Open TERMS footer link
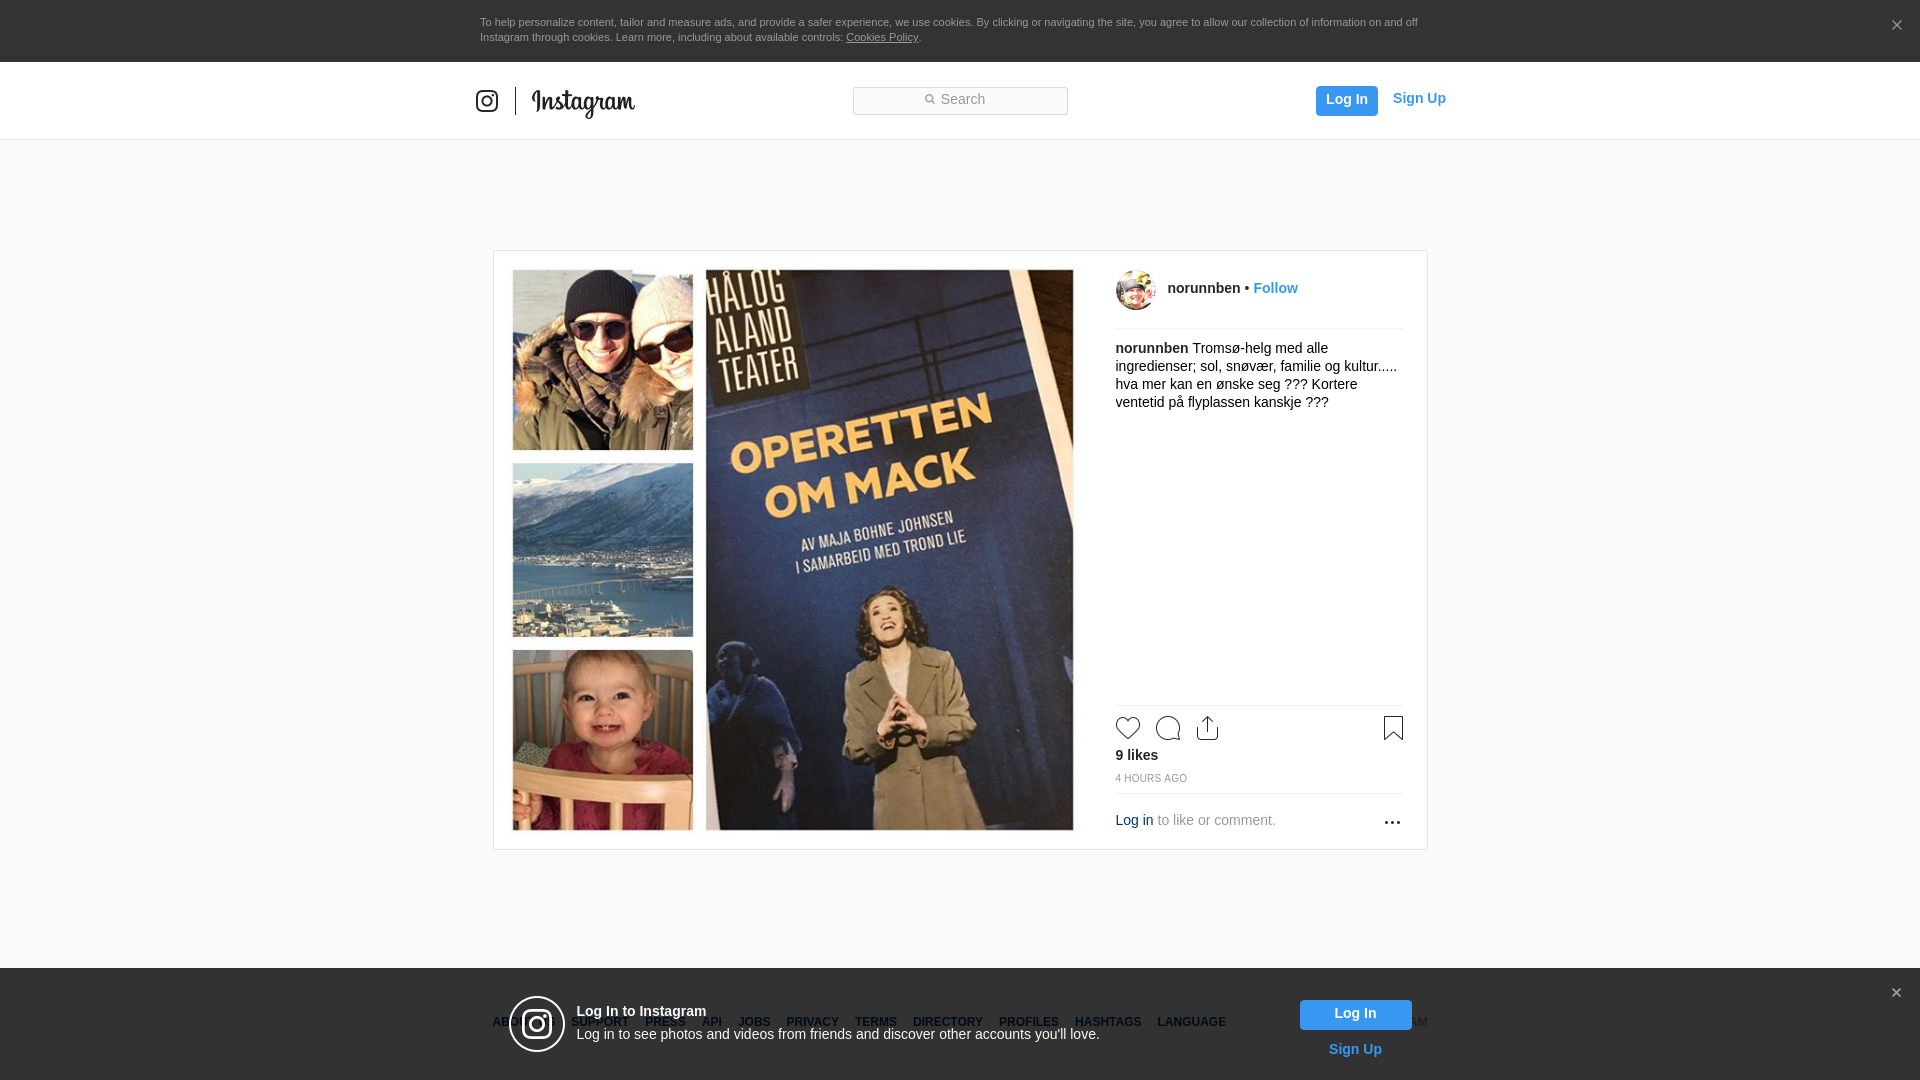The width and height of the screenshot is (1920, 1080). [876, 1022]
